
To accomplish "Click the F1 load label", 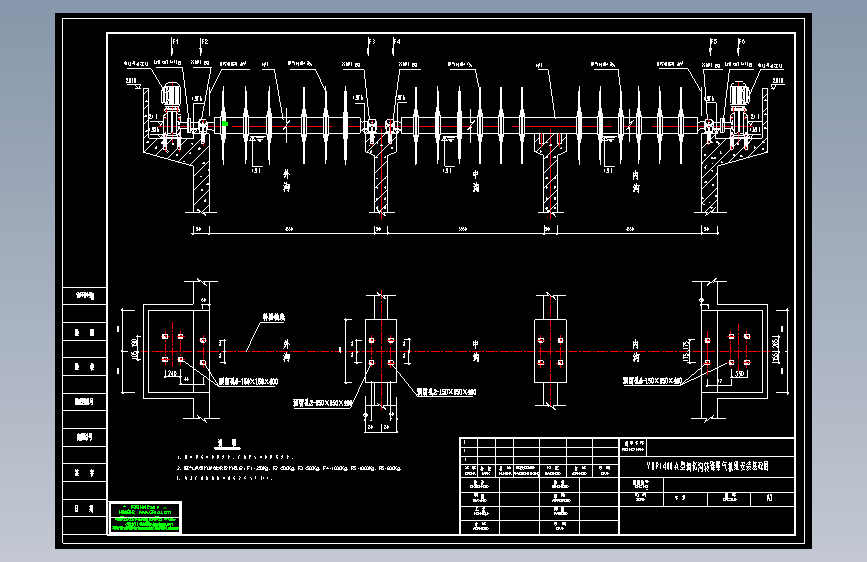I will 175,41.
